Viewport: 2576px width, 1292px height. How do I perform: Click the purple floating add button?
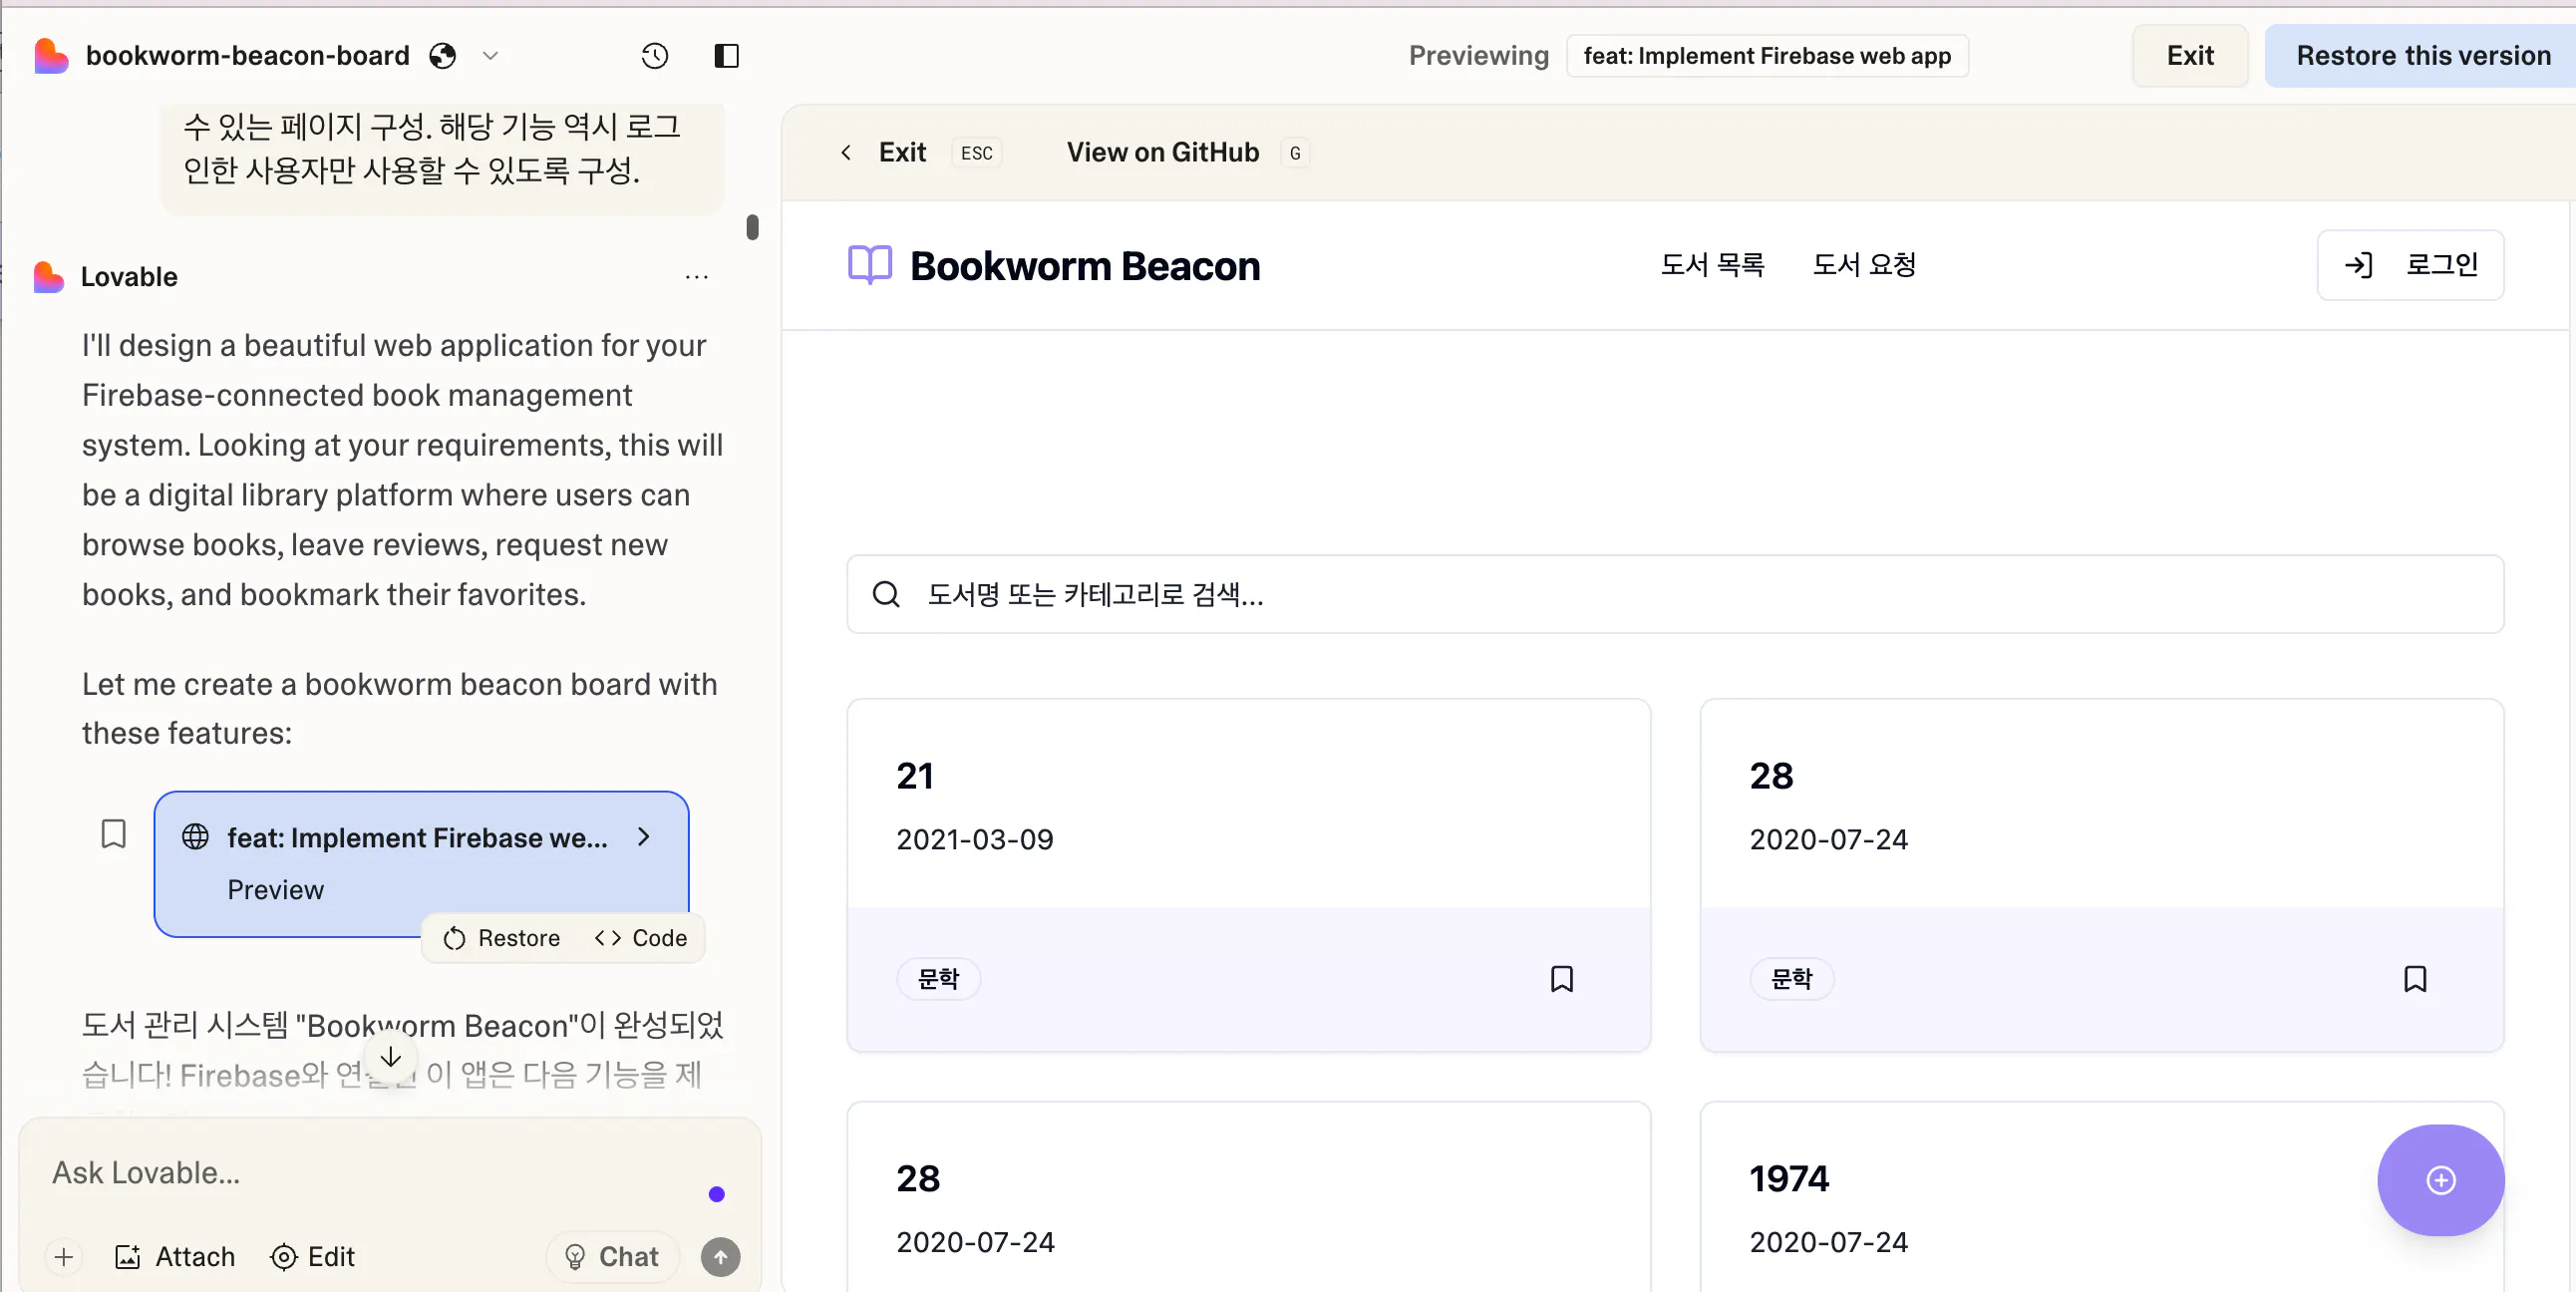tap(2440, 1180)
